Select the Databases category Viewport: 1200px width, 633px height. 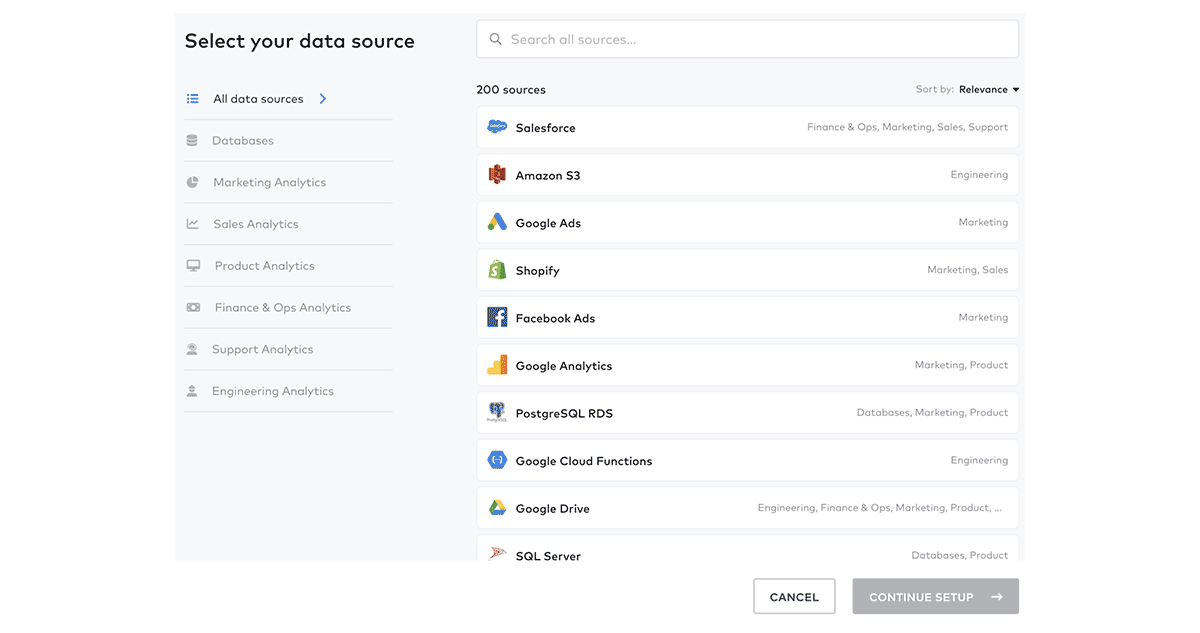[242, 141]
